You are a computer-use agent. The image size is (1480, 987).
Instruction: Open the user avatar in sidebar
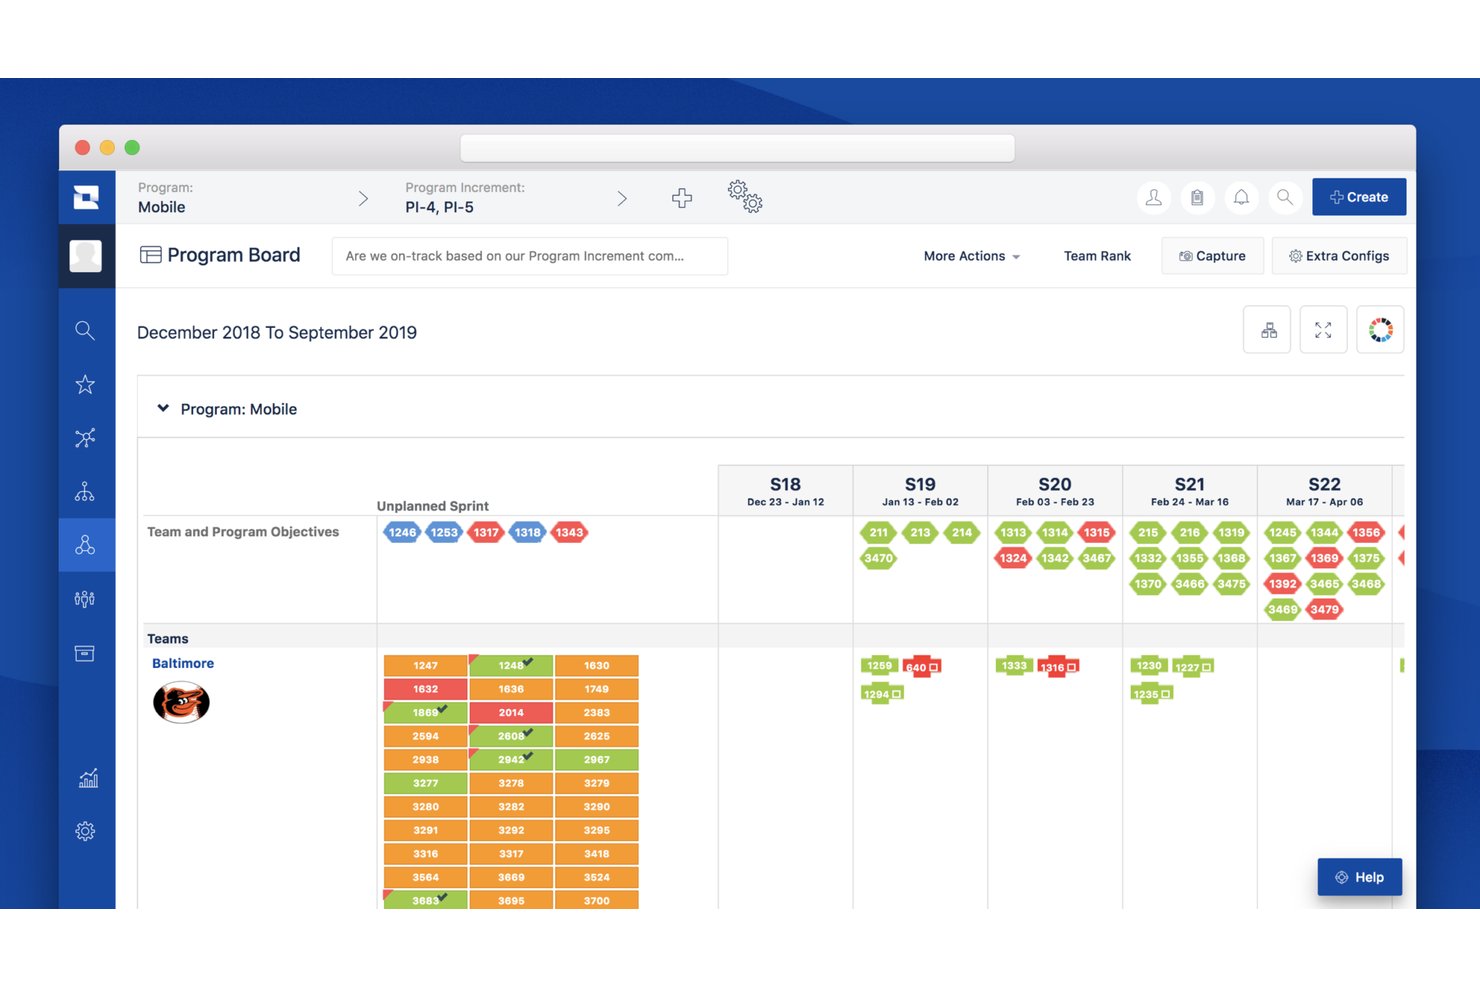tap(86, 256)
